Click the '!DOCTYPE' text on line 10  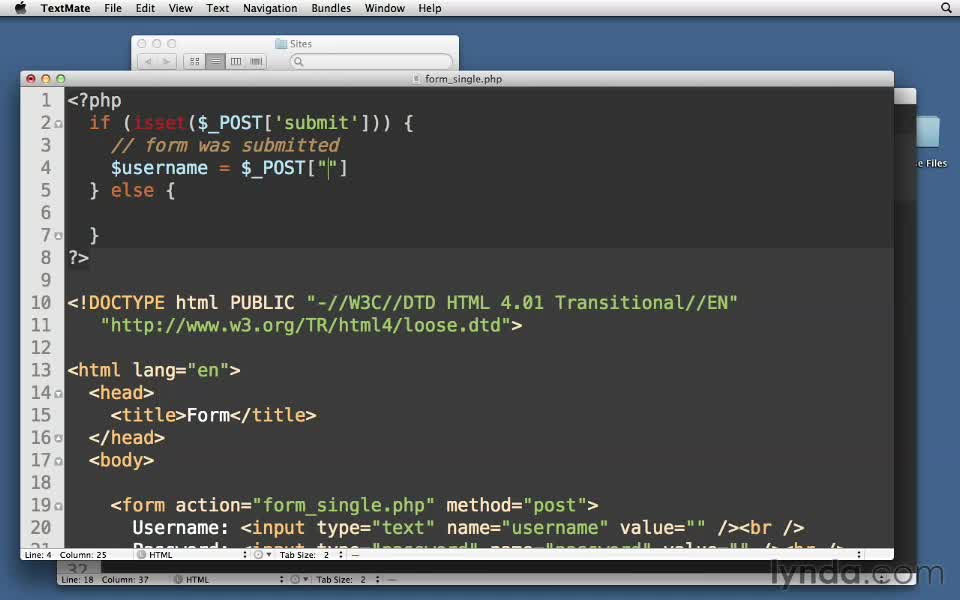click(x=122, y=302)
